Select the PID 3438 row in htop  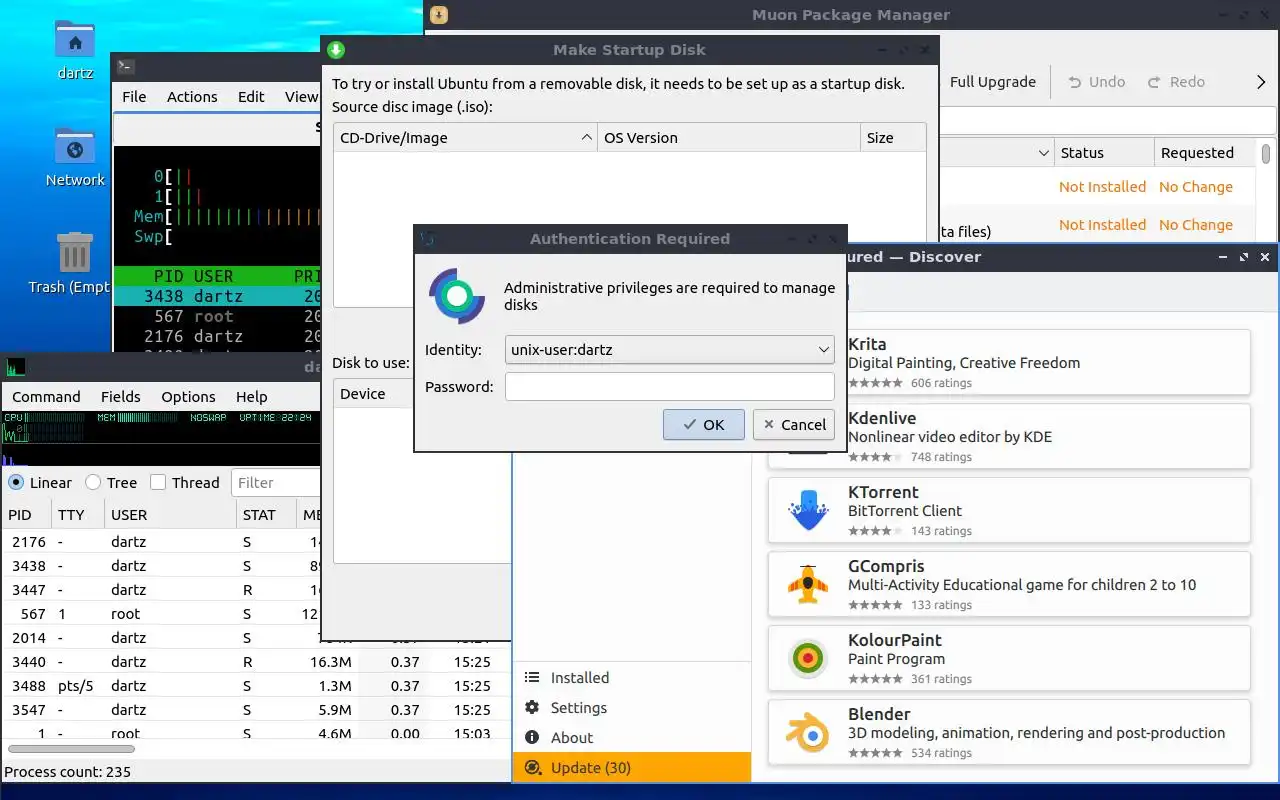(217, 296)
